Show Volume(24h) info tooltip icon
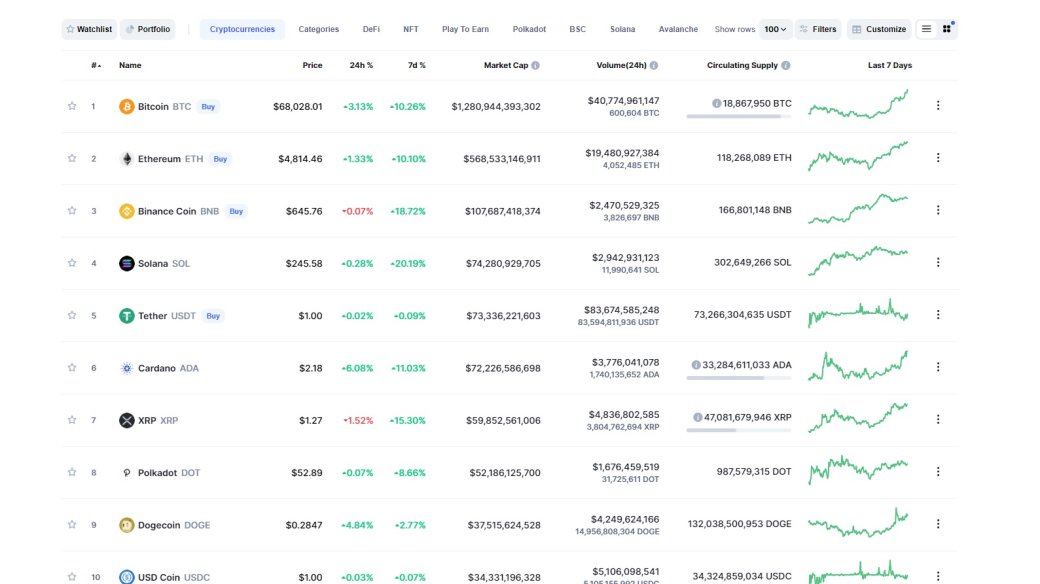This screenshot has height=584, width=1040. [x=654, y=65]
